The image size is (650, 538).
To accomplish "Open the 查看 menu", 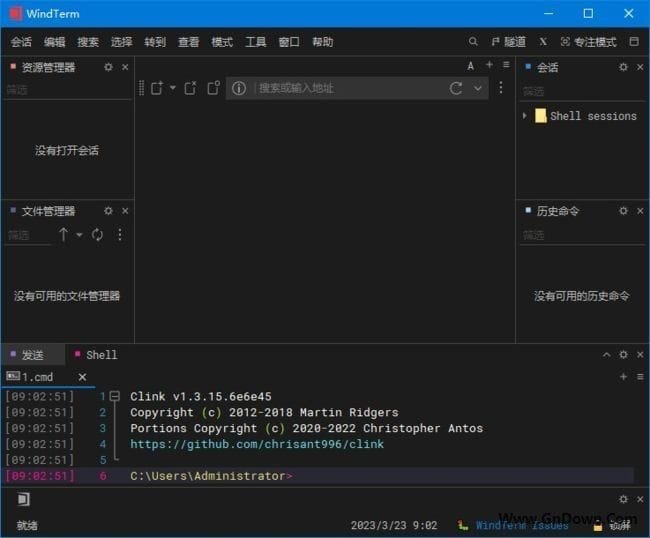I will click(x=189, y=42).
